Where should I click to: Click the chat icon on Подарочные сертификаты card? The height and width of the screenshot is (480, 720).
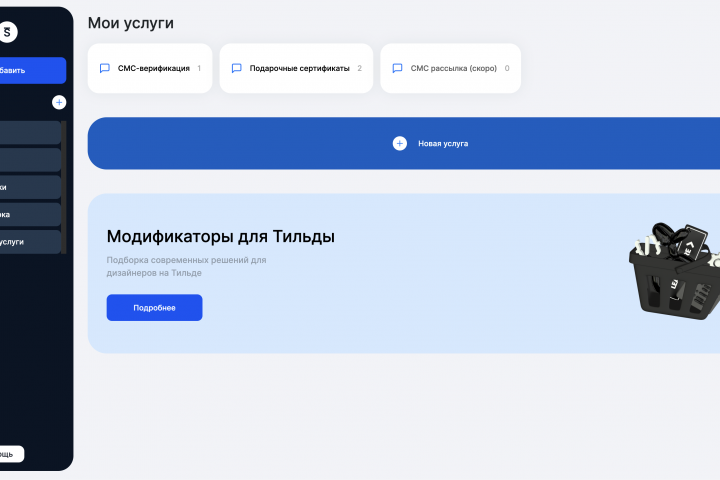[x=236, y=68]
